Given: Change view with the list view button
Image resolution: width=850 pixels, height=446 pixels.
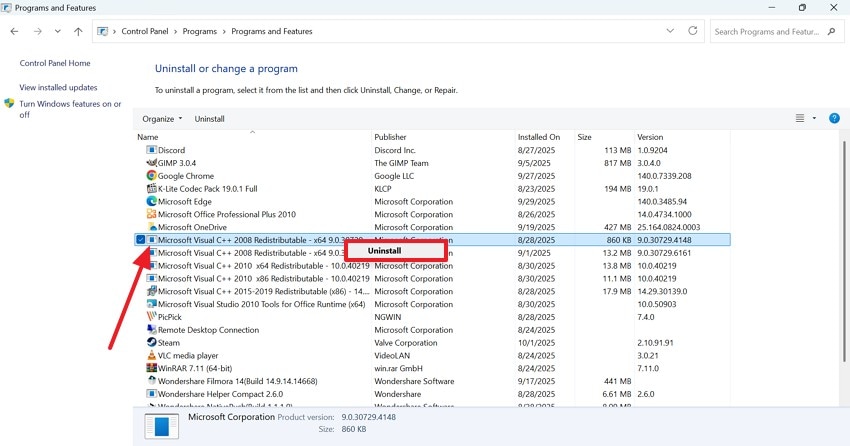Looking at the screenshot, I should click(x=800, y=118).
